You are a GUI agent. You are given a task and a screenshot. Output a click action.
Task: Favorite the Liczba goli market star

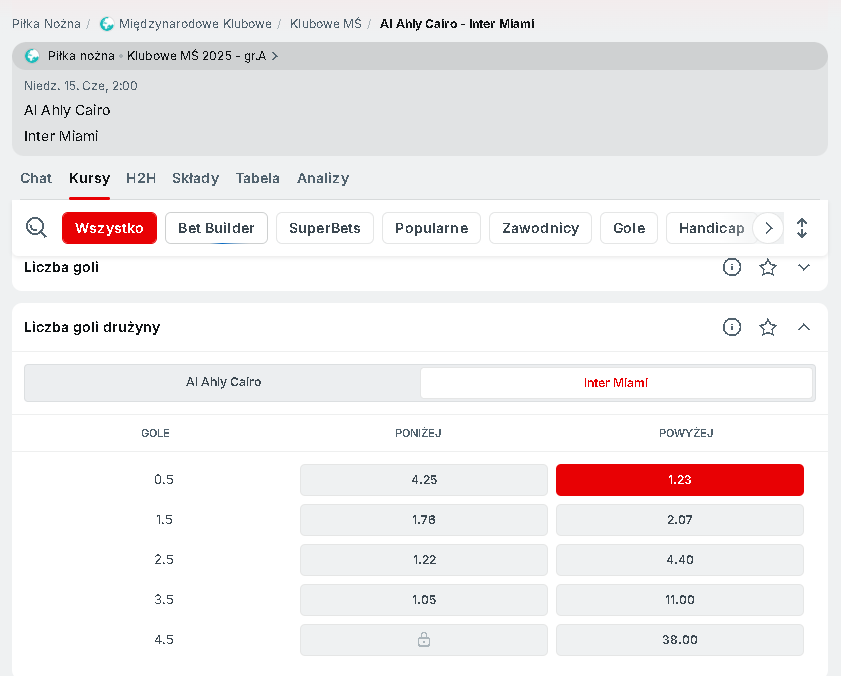tap(768, 267)
